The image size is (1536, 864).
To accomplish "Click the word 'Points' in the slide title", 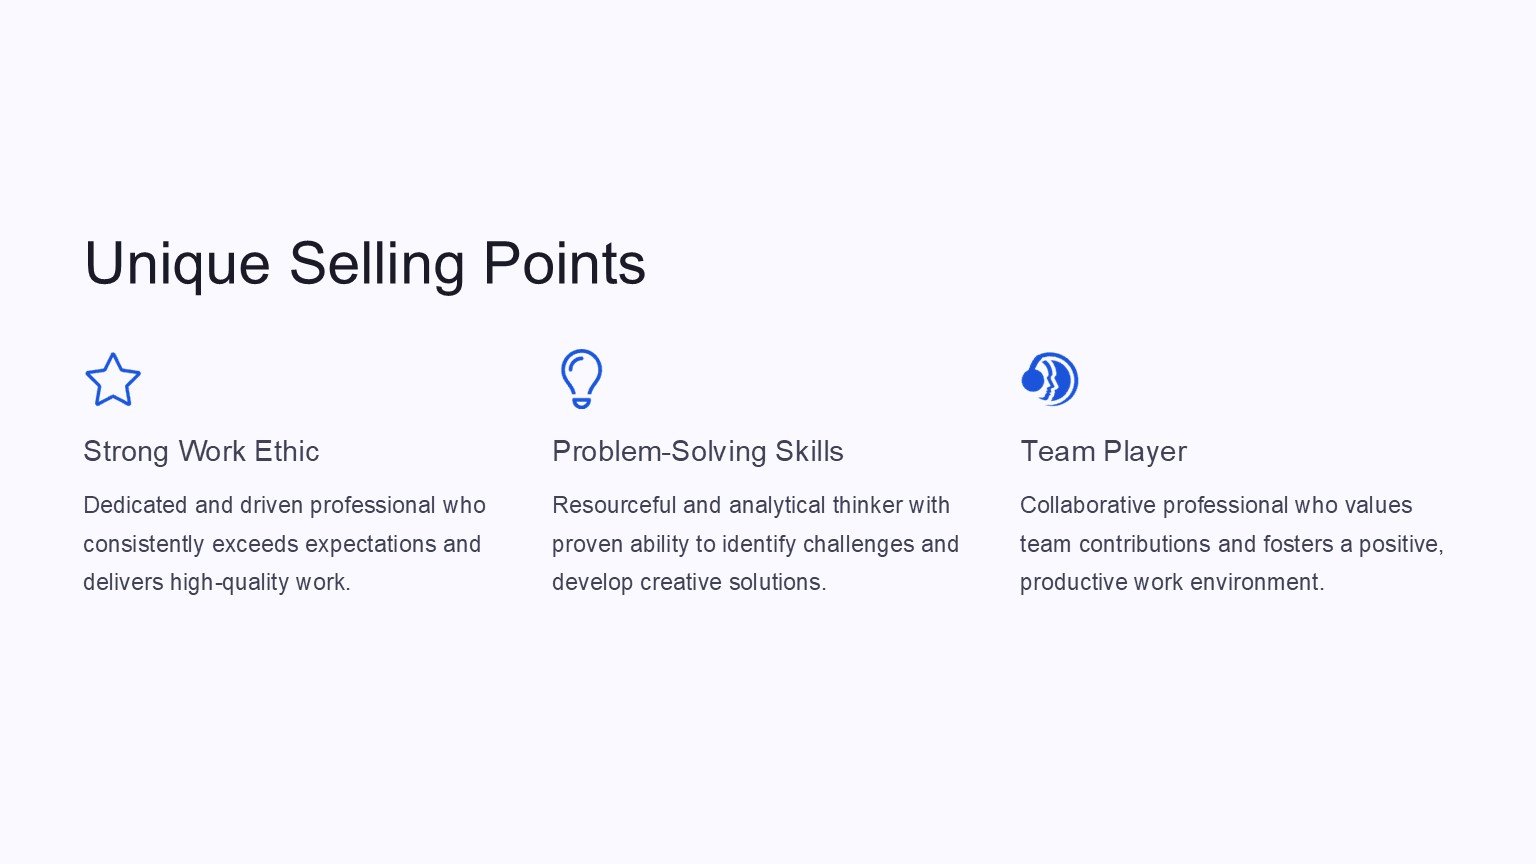I will (x=564, y=264).
